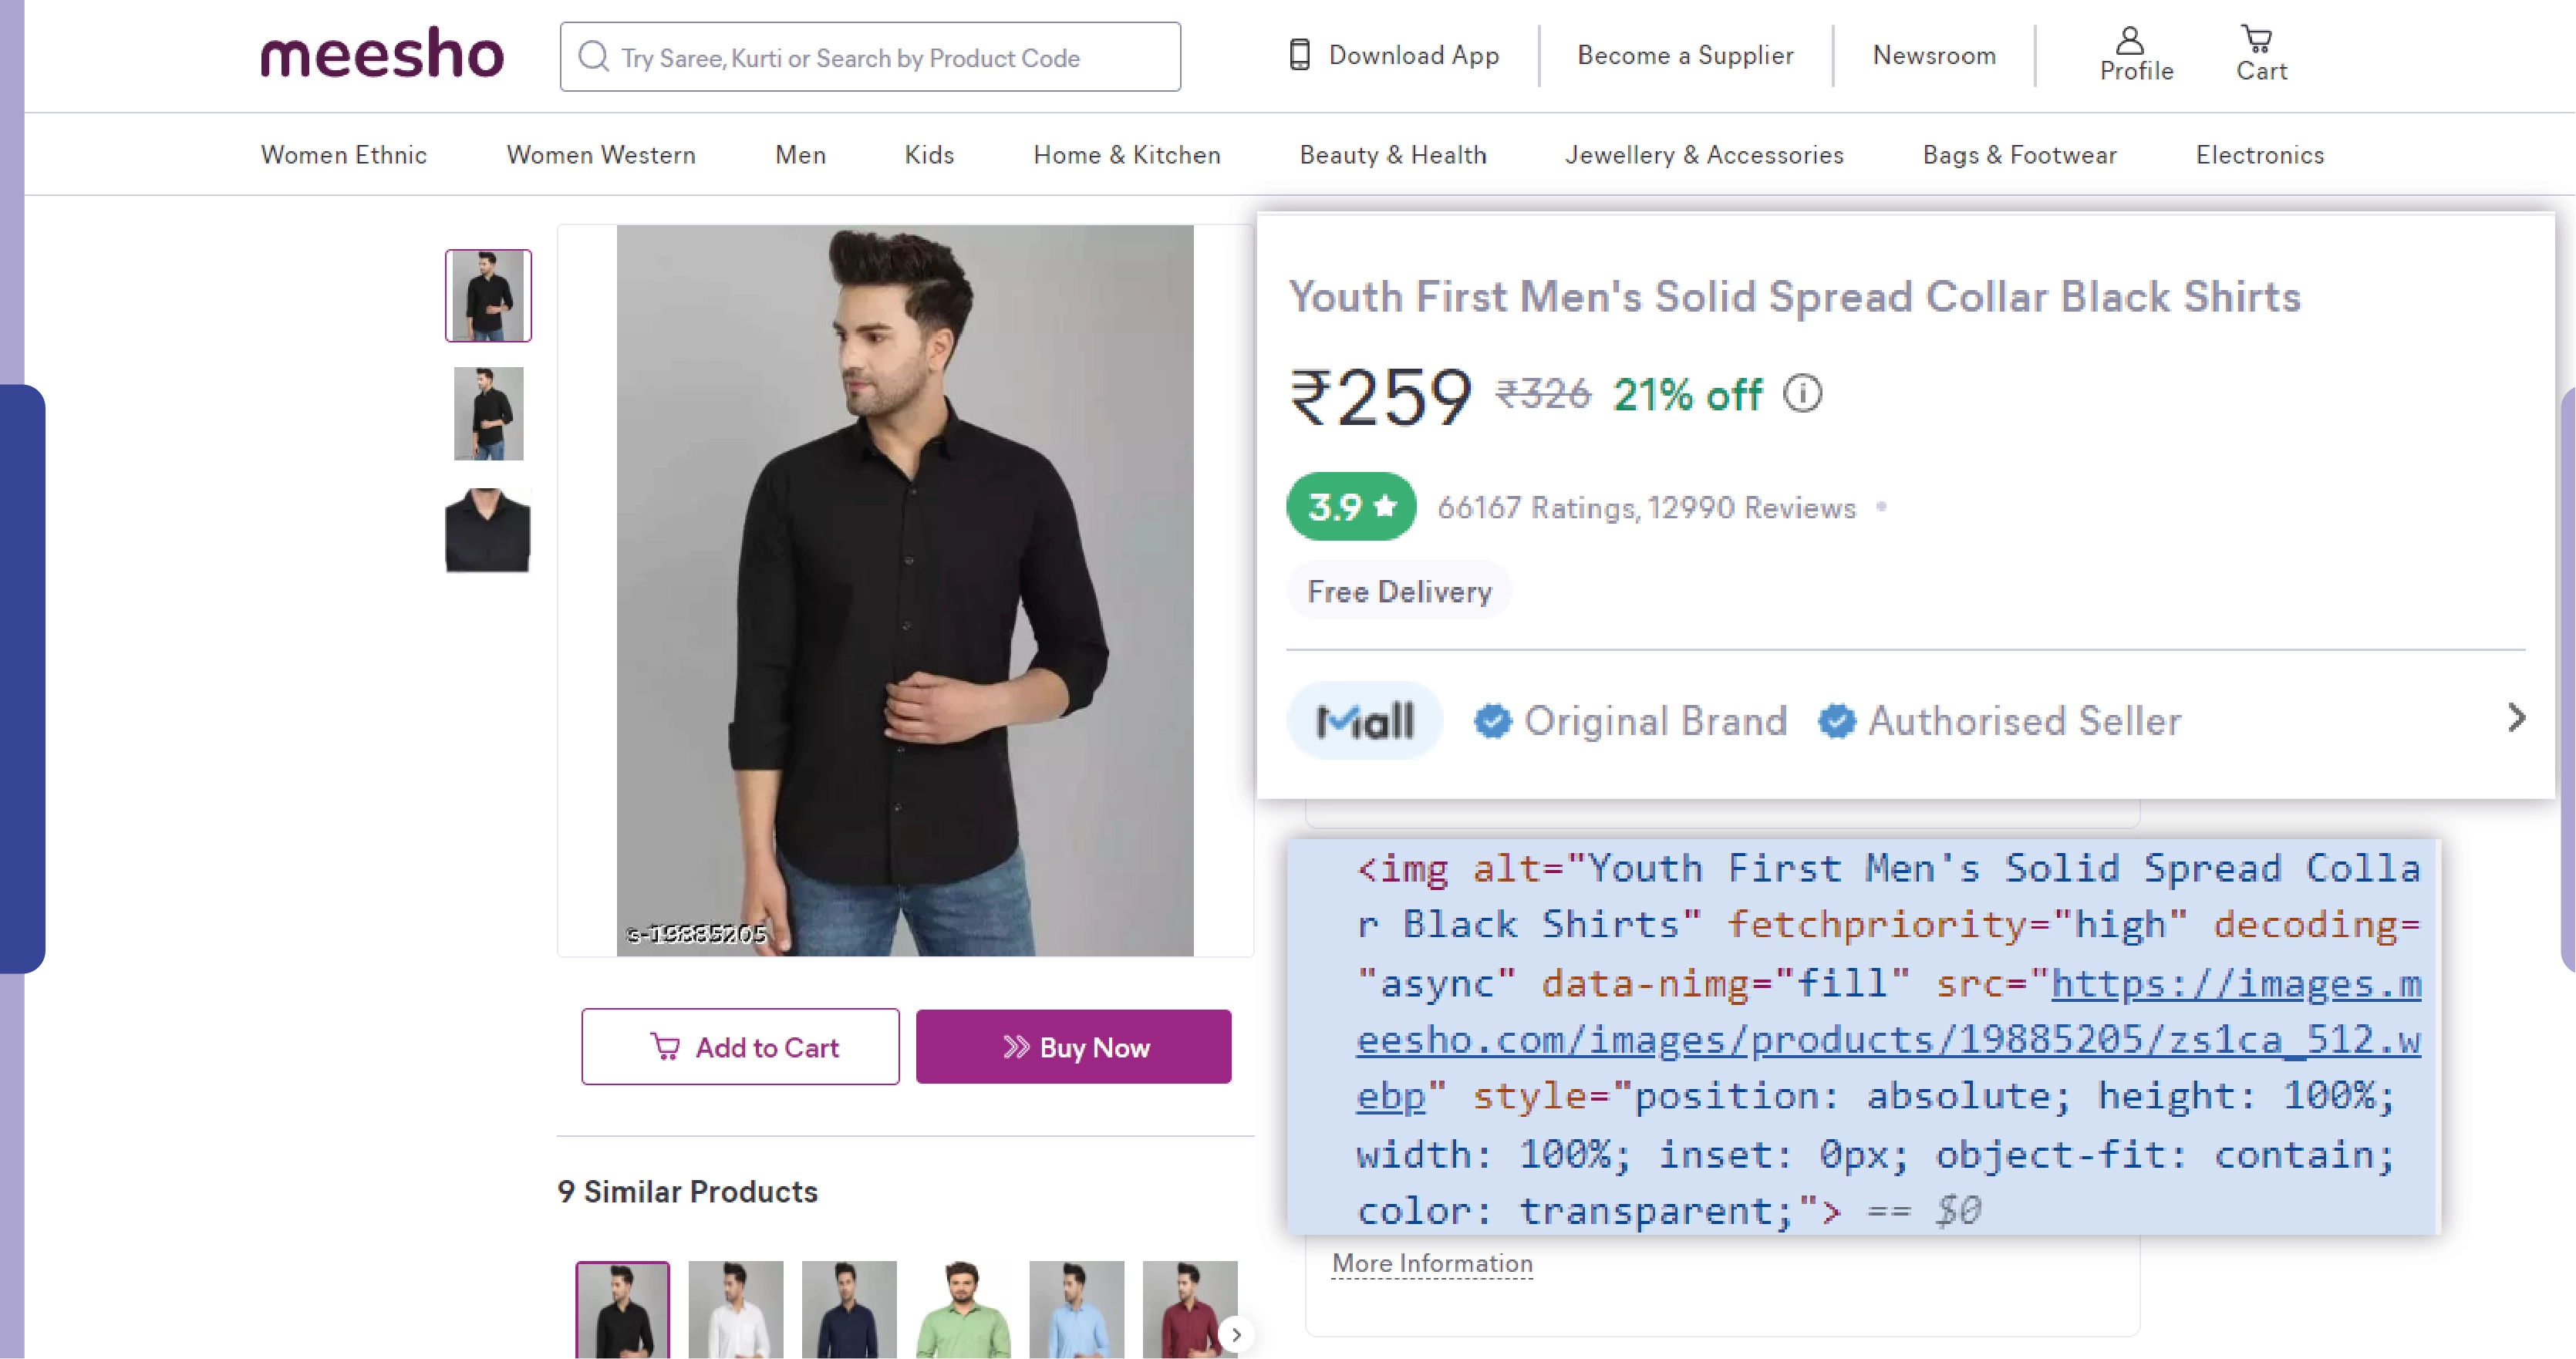Click the 3.9 star rating badge
Viewport: 2576px width, 1359px height.
[x=1350, y=507]
